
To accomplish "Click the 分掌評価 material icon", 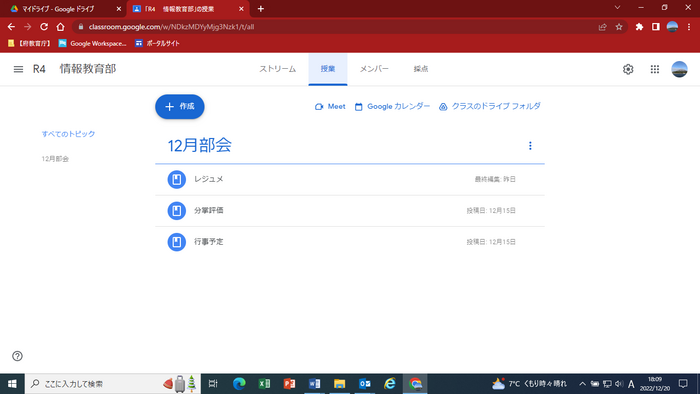I will tap(177, 211).
